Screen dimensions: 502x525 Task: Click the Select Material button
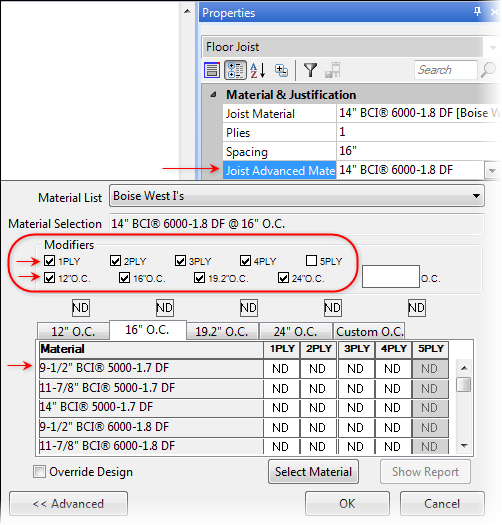(x=313, y=472)
